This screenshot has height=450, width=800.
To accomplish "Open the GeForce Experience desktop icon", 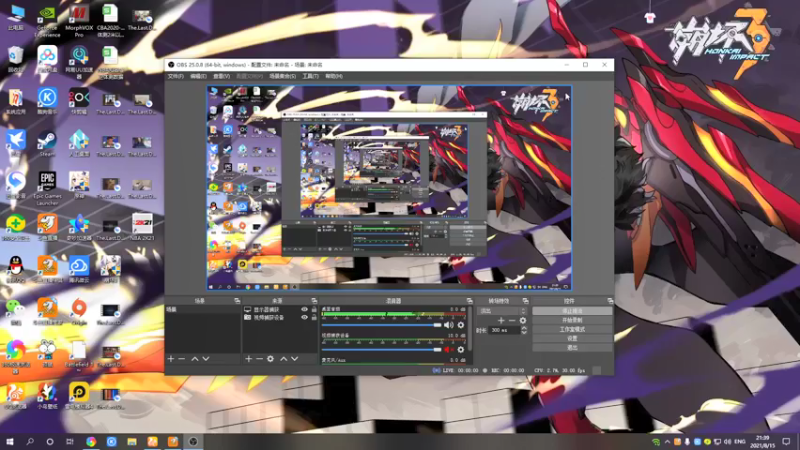I will (x=47, y=21).
